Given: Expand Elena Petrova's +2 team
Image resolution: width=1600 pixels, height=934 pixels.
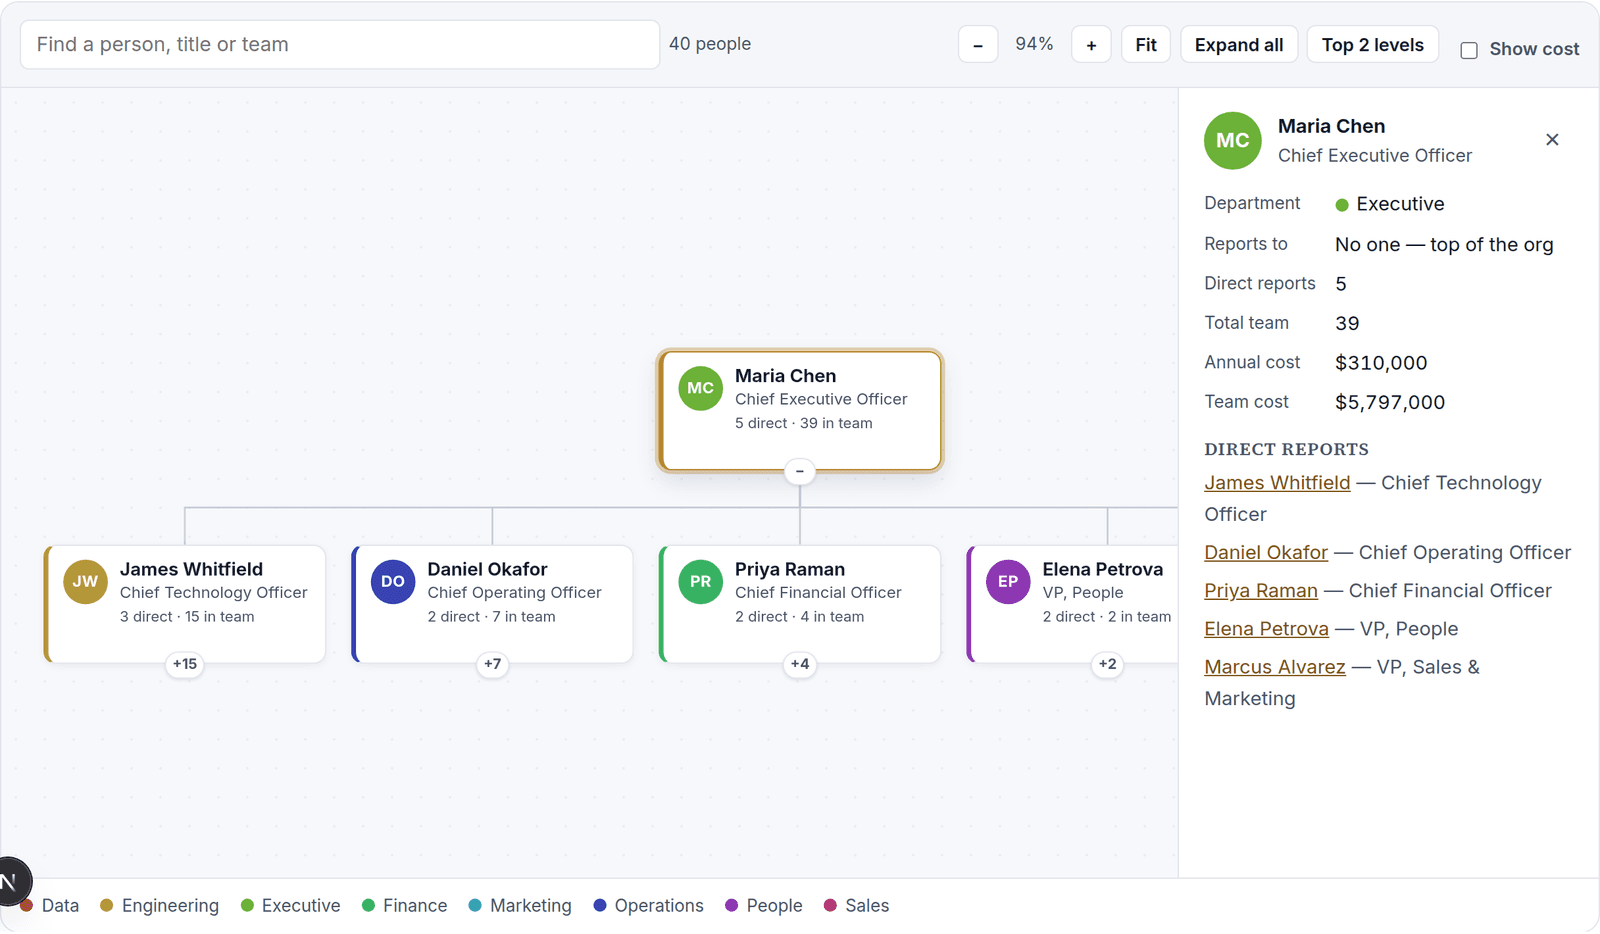Looking at the screenshot, I should [1108, 664].
